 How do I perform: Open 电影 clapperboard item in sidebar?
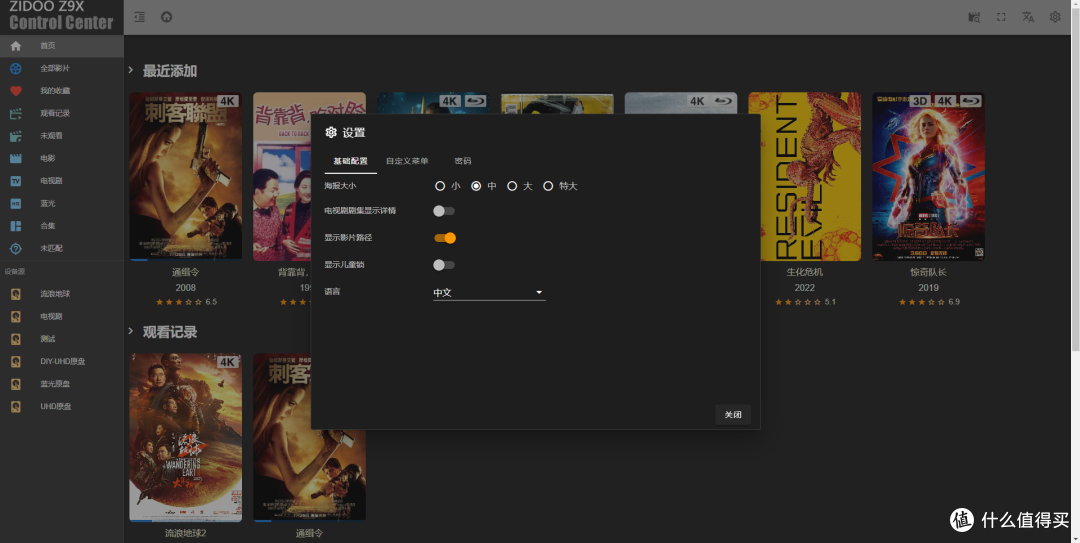[x=62, y=158]
